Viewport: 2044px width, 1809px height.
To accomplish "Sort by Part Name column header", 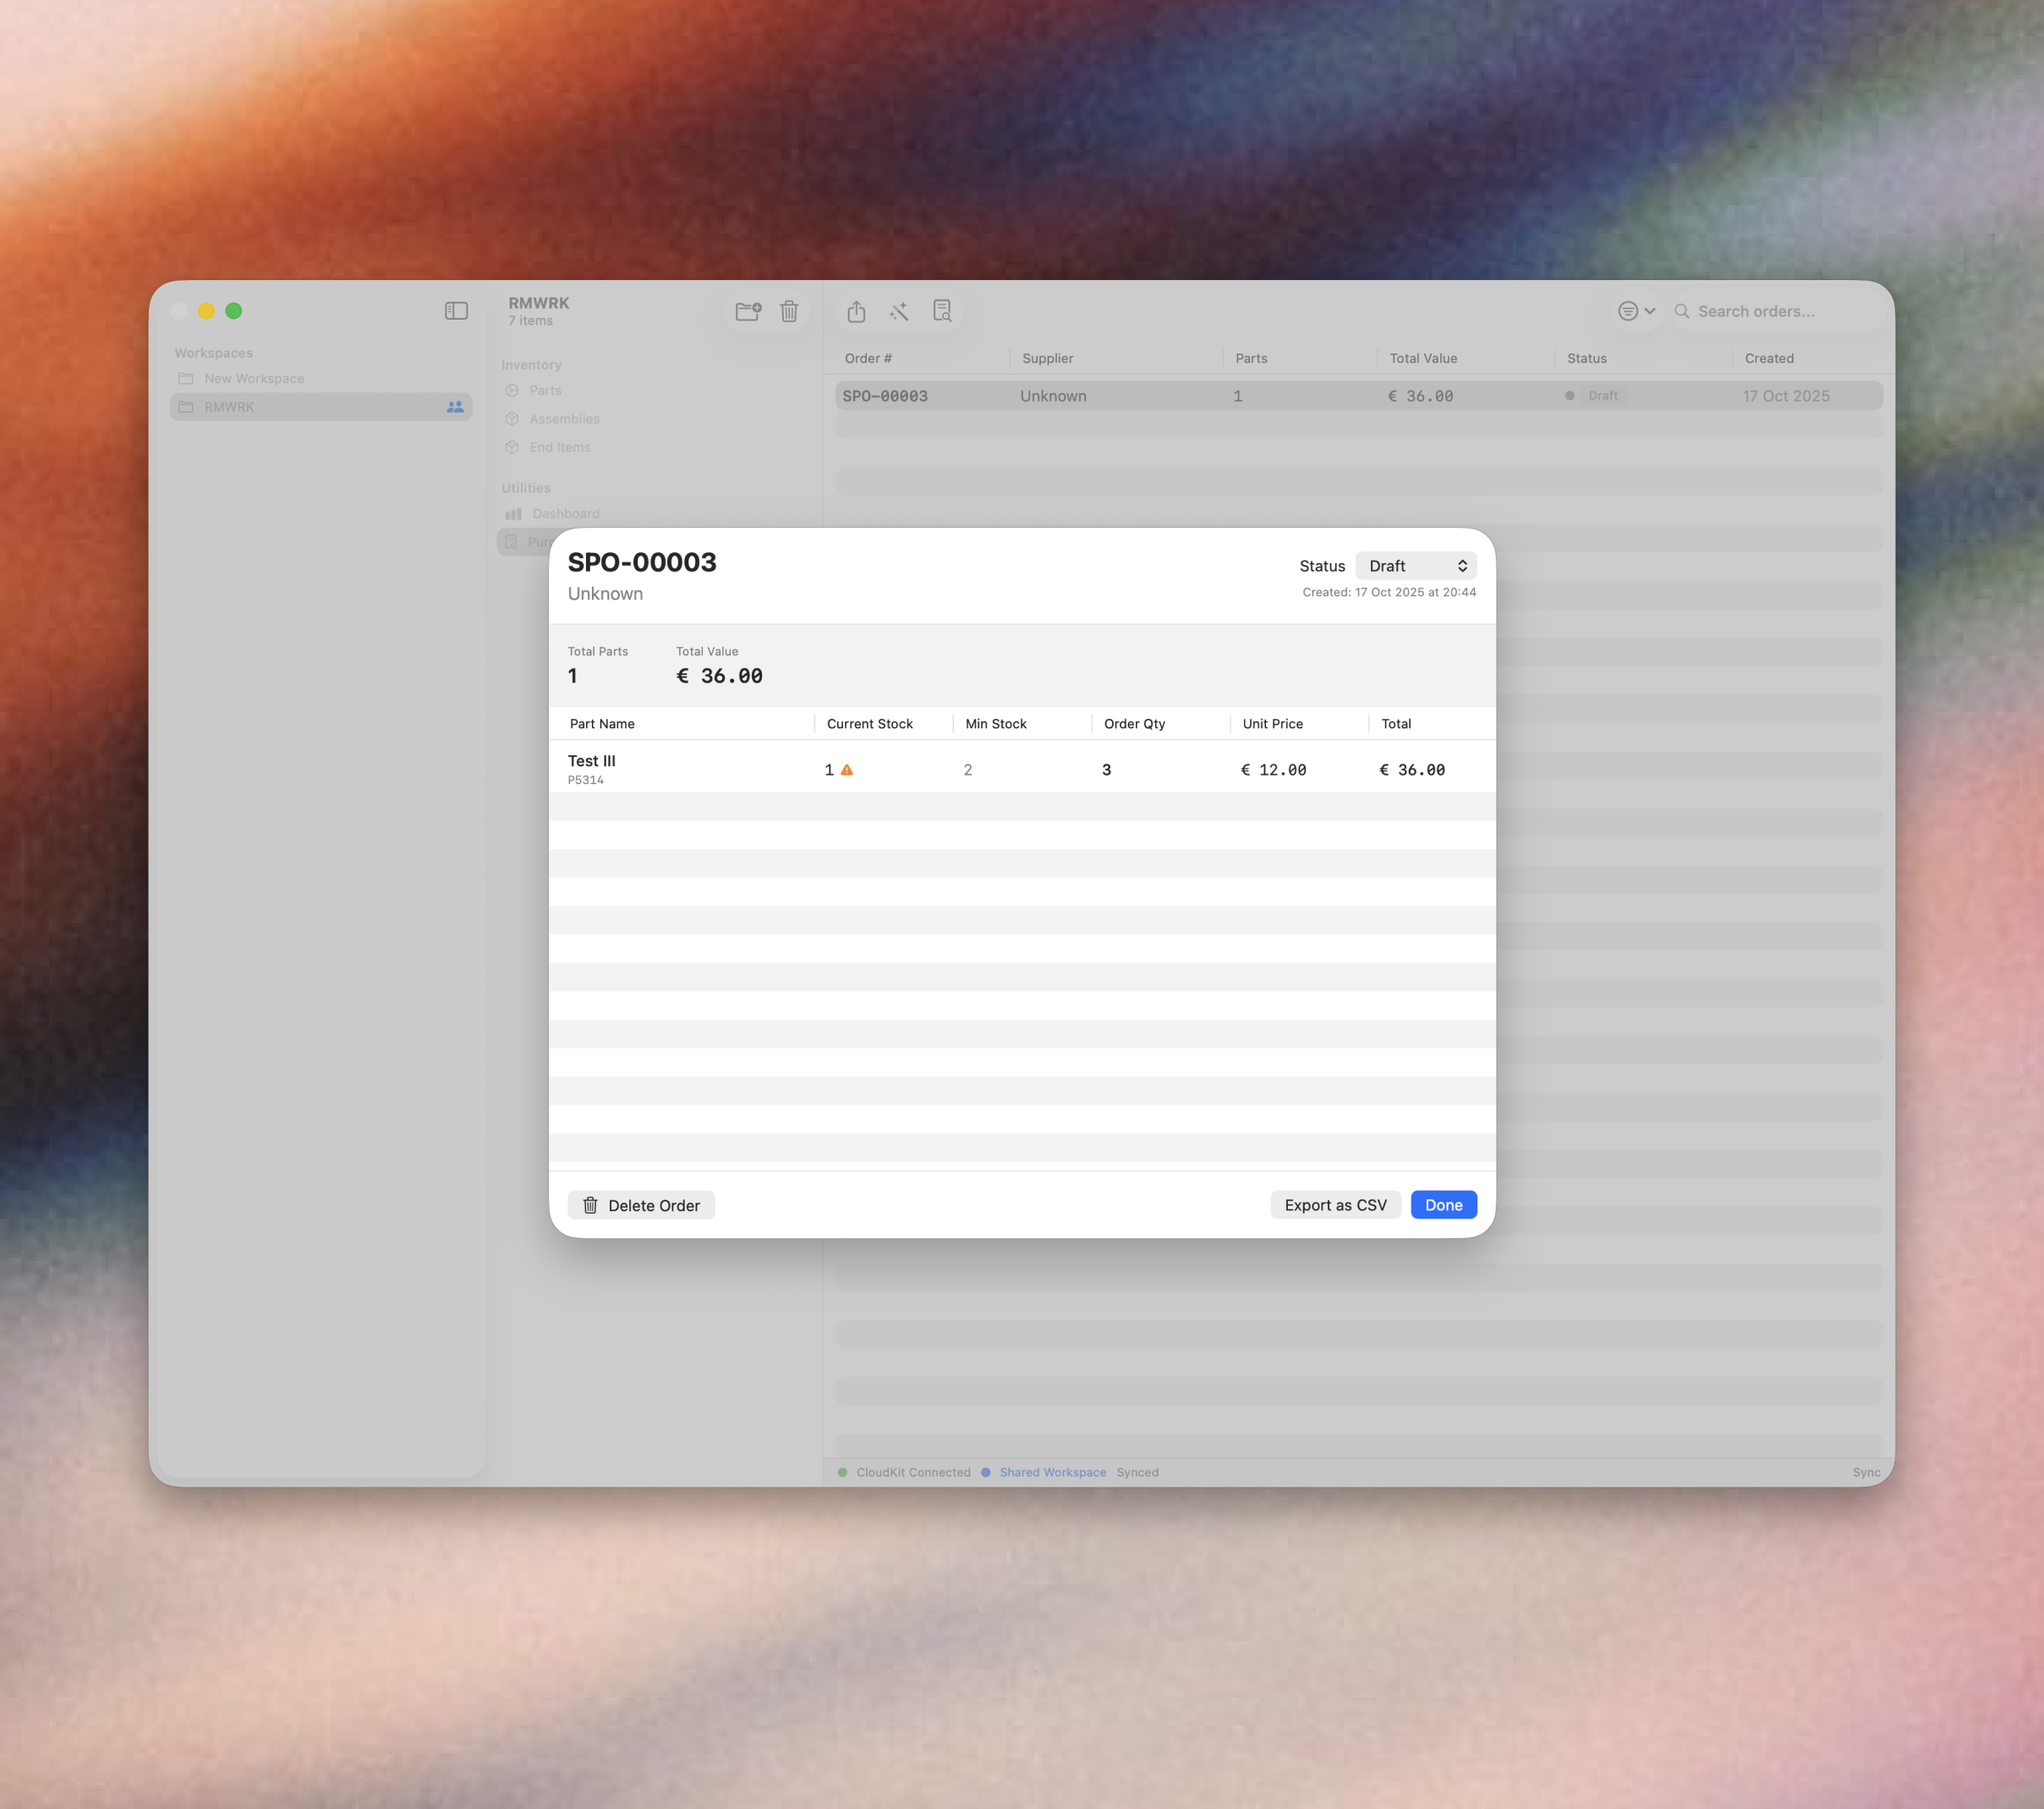I will pos(602,724).
